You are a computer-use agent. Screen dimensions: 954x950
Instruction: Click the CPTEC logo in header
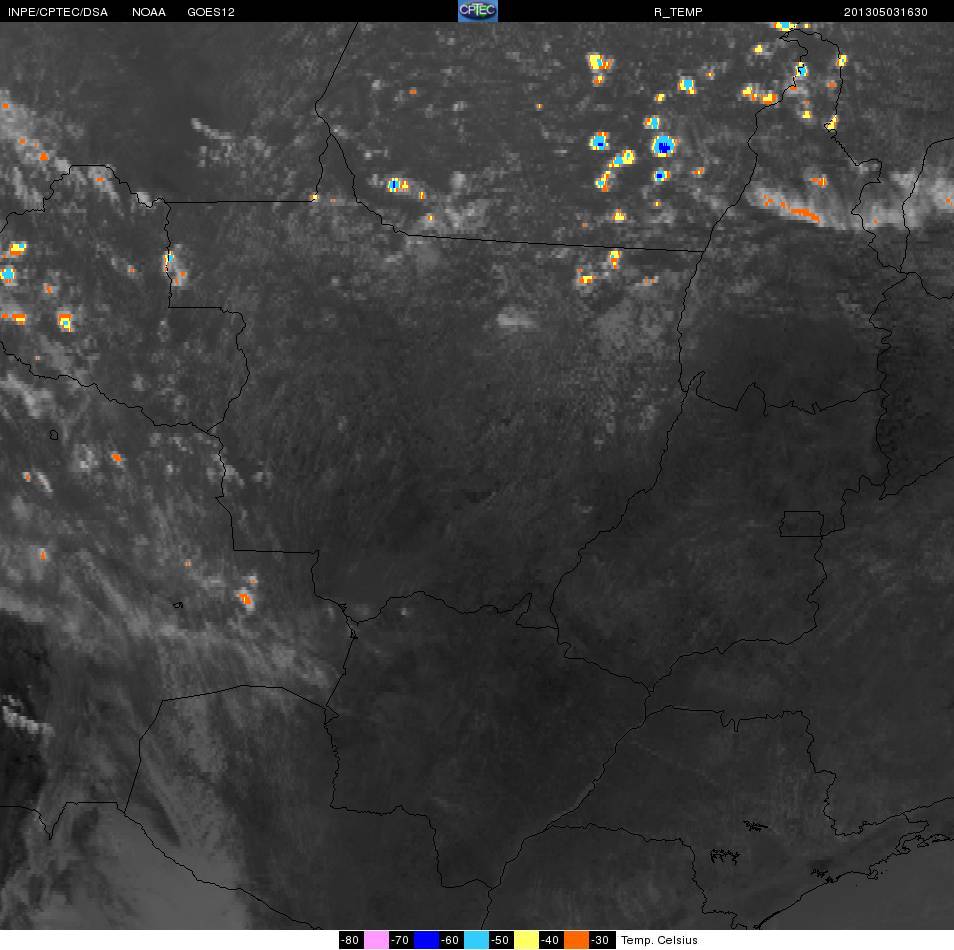(478, 11)
